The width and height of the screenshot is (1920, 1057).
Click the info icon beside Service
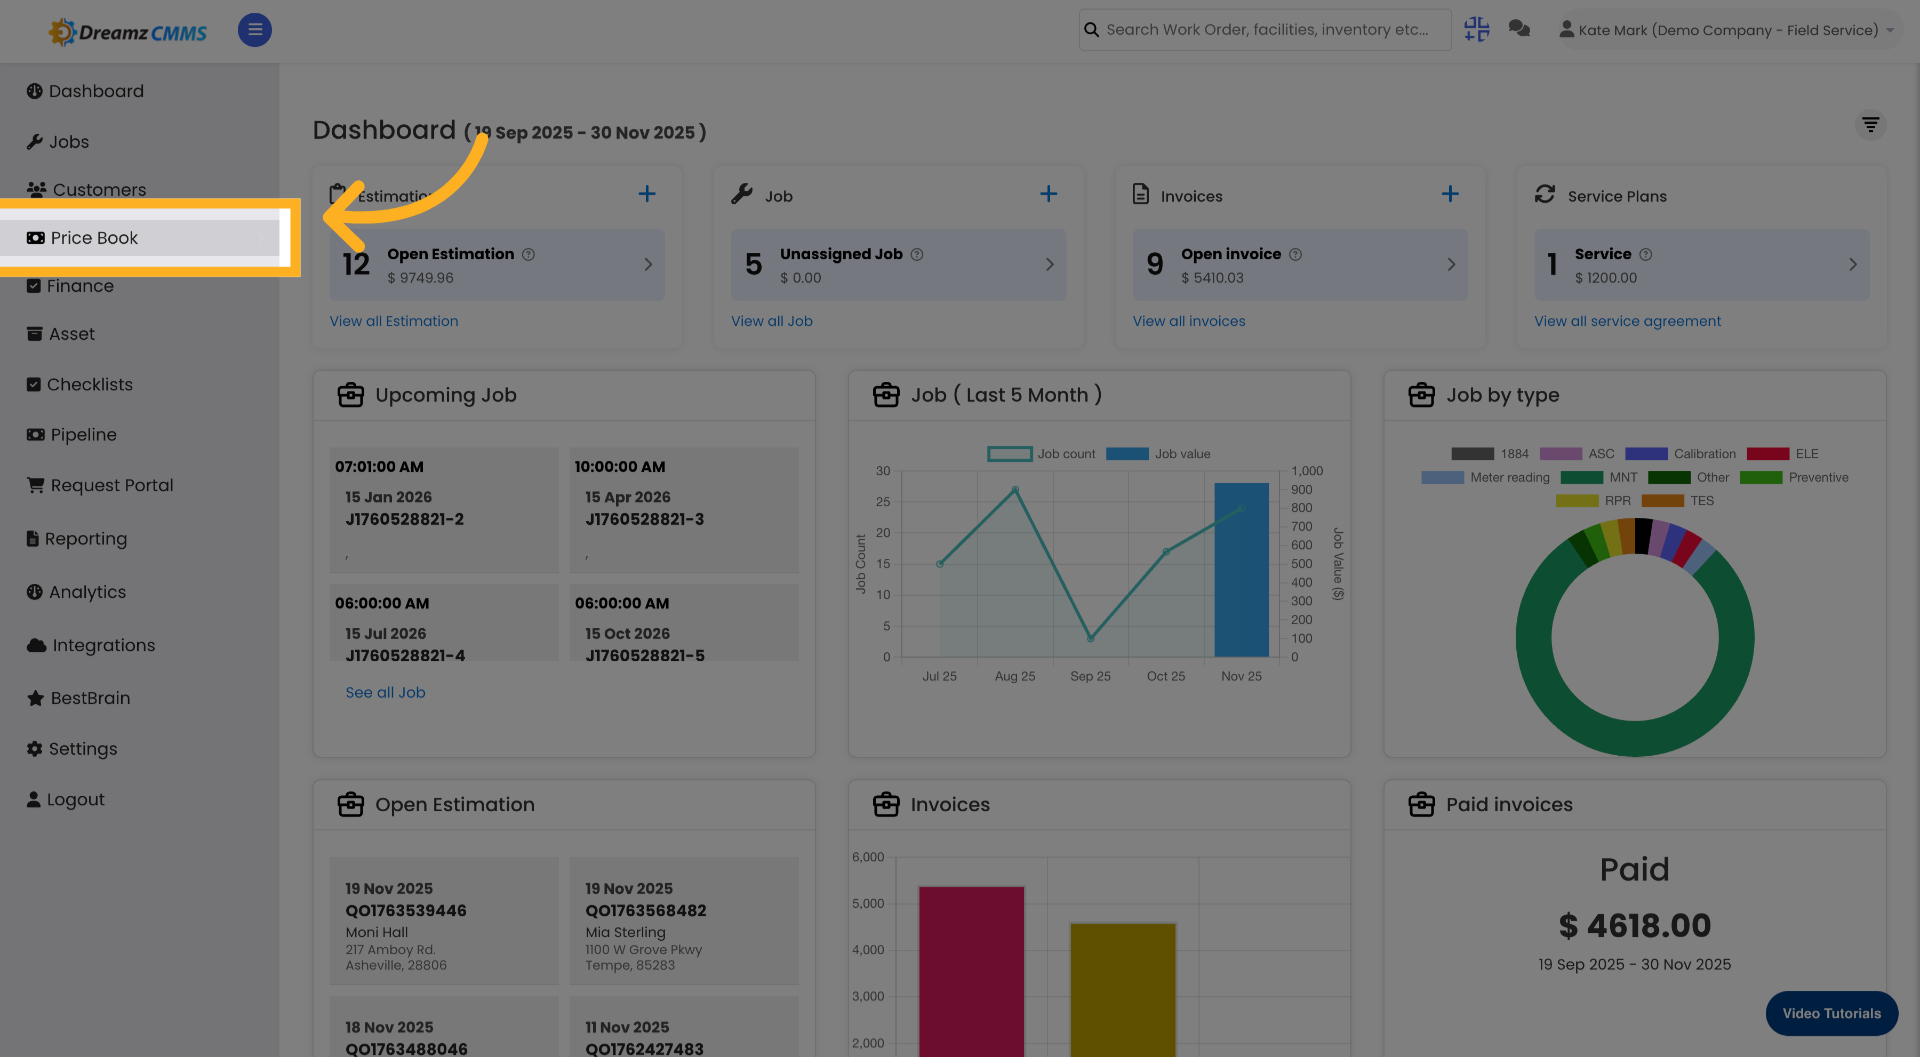click(1646, 255)
